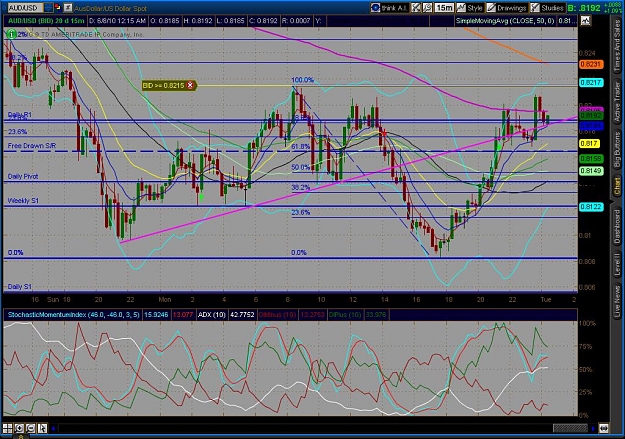Click the AUD/USD symbol input field
This screenshot has width=625, height=439.
(x=25, y=8)
